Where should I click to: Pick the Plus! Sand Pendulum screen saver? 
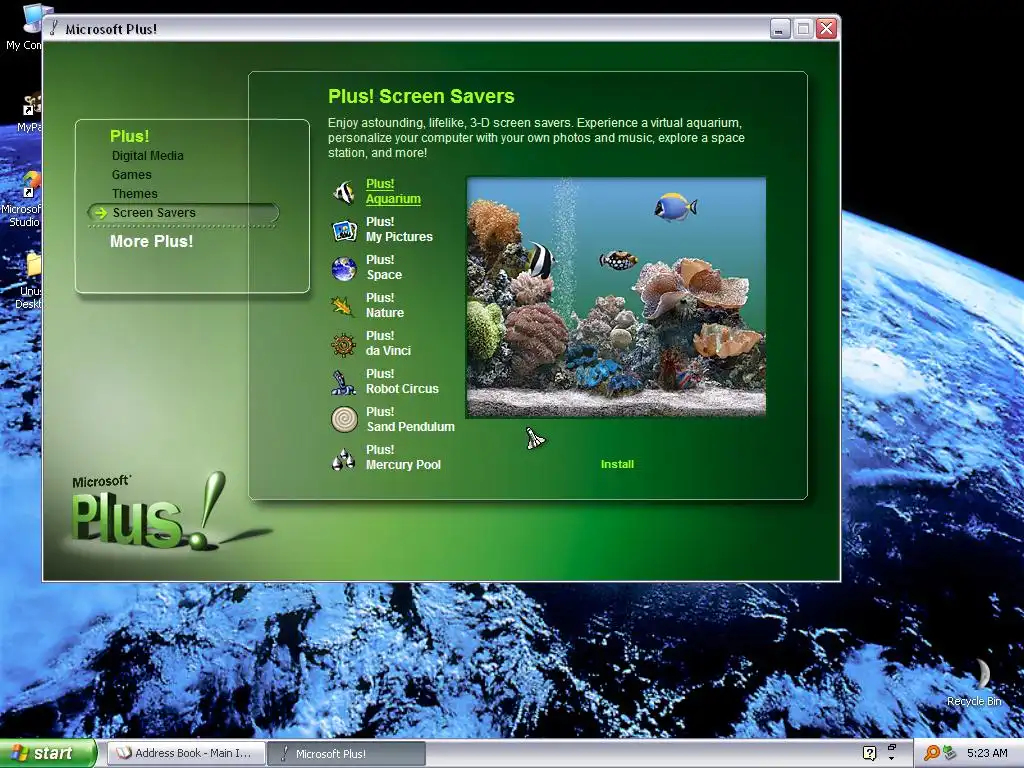410,419
